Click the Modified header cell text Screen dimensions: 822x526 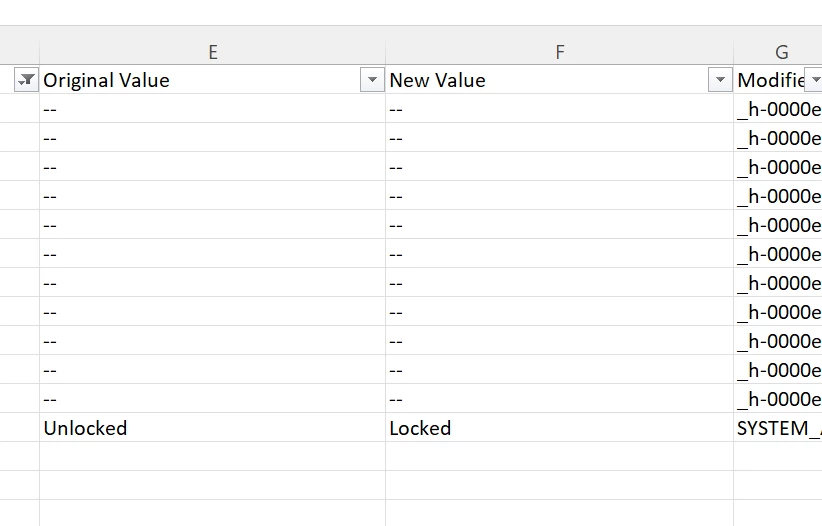point(770,80)
